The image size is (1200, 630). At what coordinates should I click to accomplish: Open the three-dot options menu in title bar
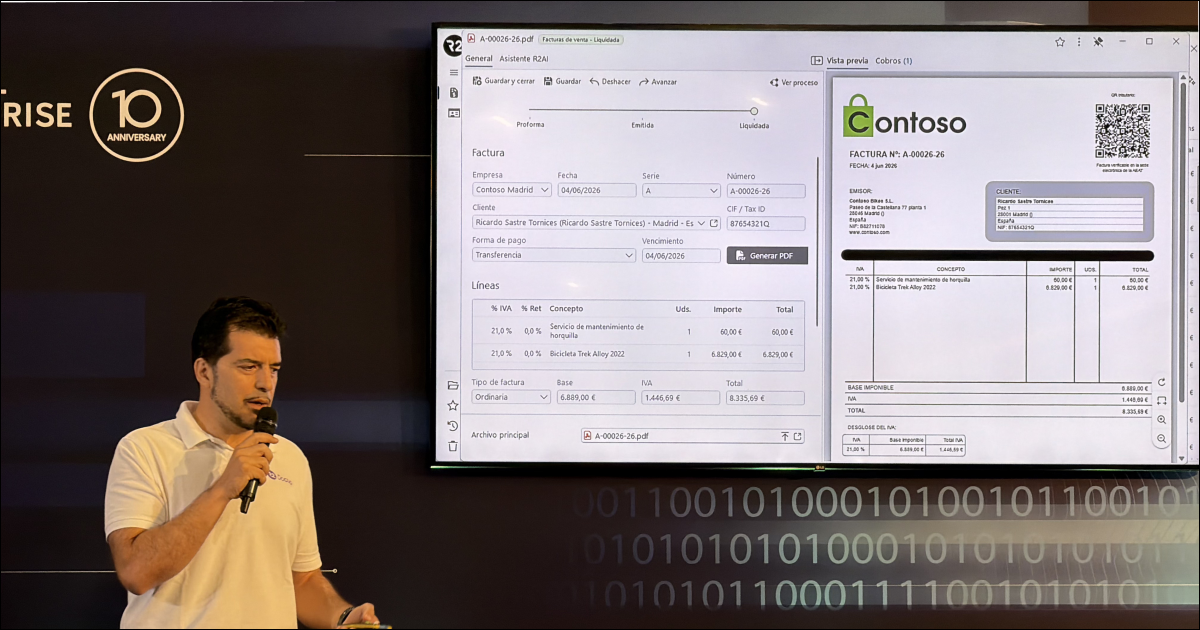point(1078,42)
